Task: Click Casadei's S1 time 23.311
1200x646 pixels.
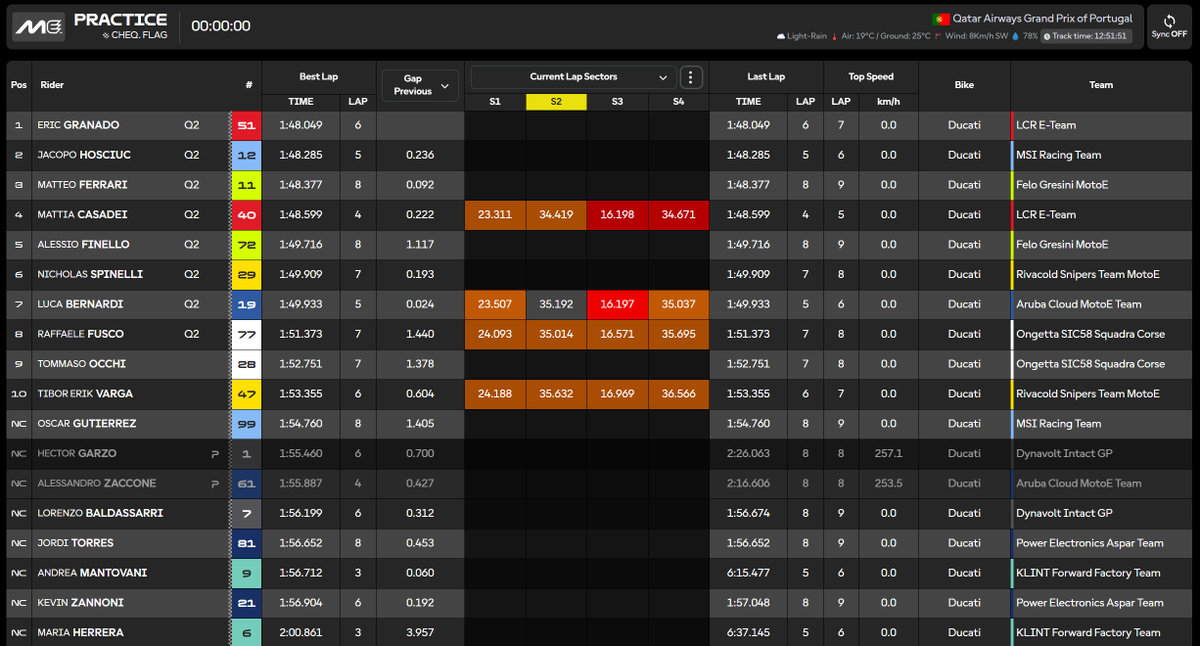Action: [495, 214]
